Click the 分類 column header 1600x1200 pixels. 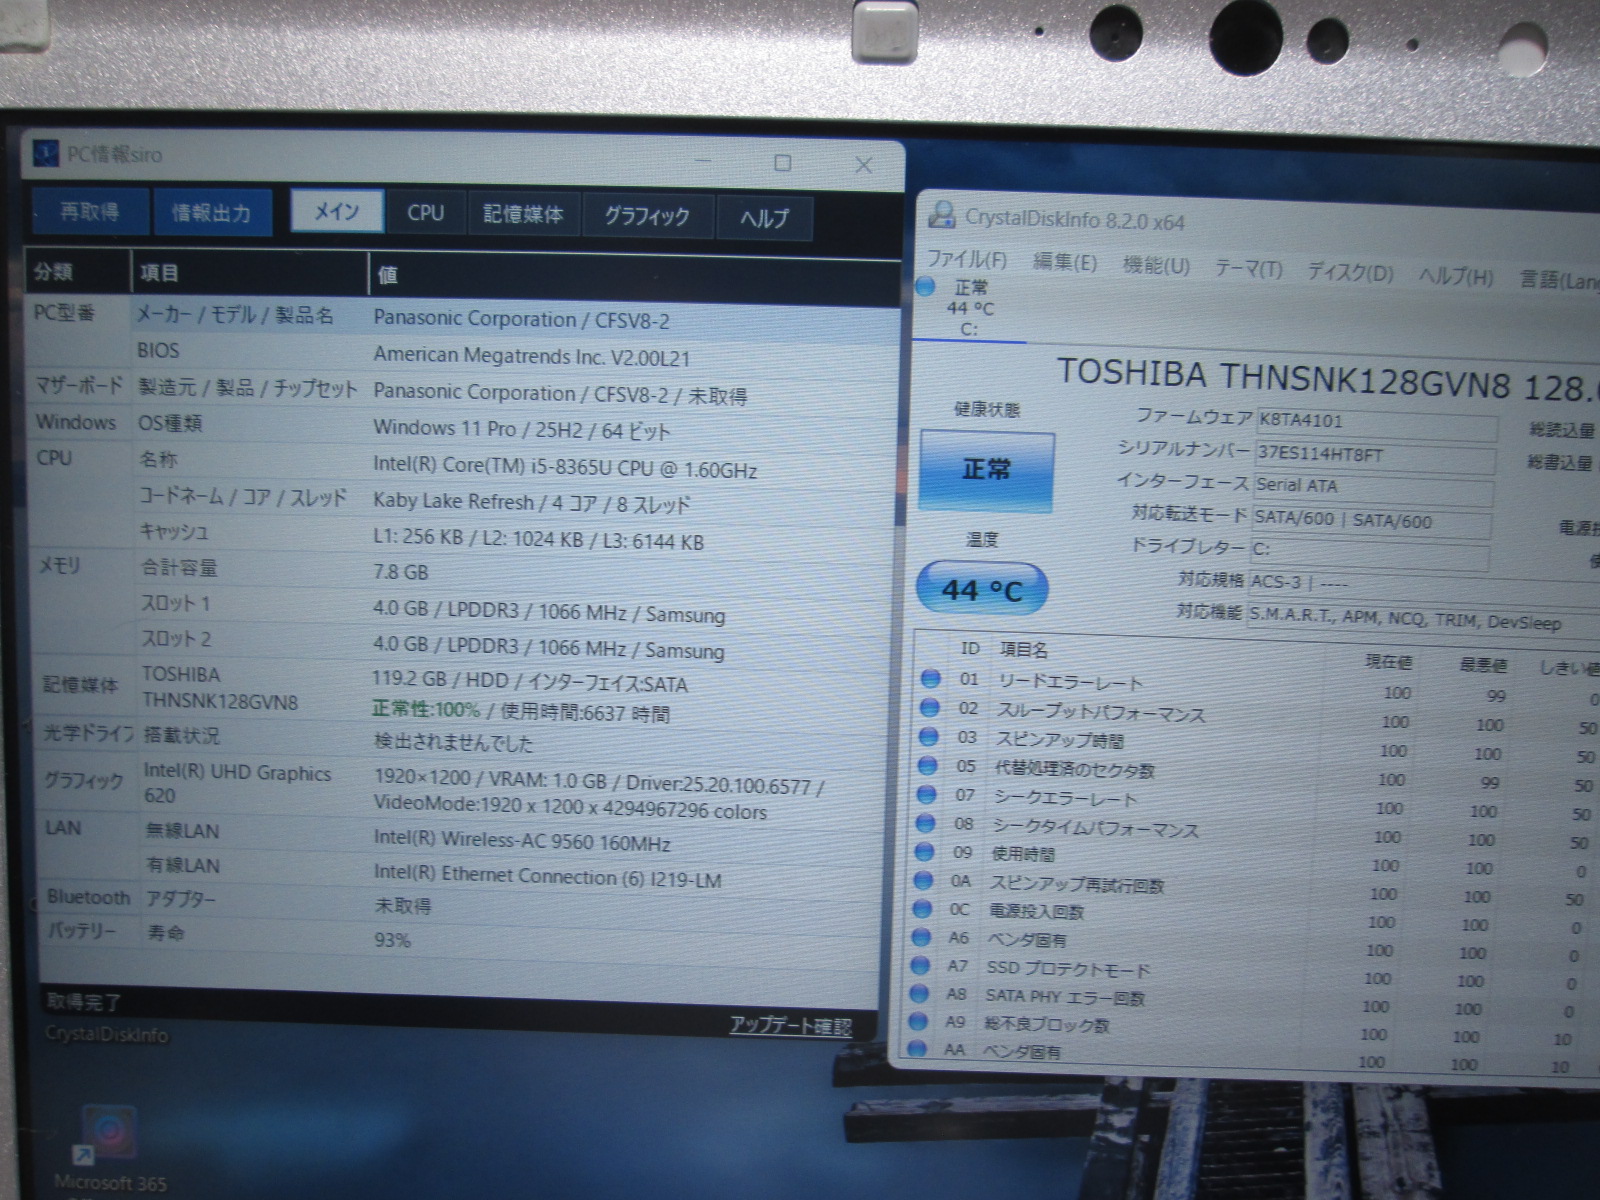coord(78,271)
